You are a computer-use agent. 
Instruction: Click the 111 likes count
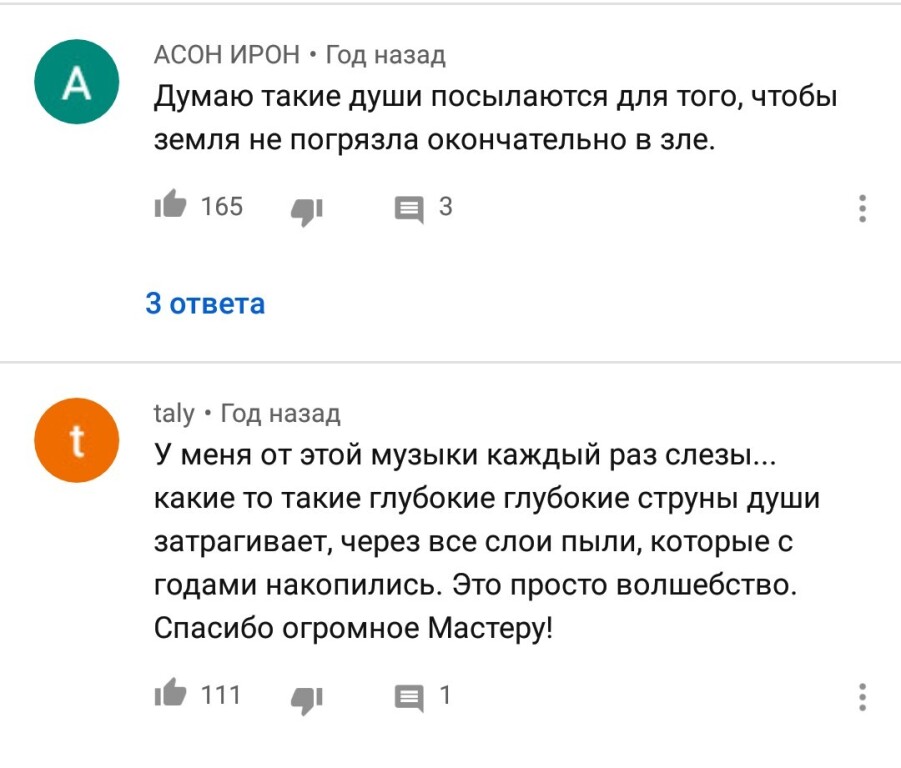pyautogui.click(x=221, y=695)
